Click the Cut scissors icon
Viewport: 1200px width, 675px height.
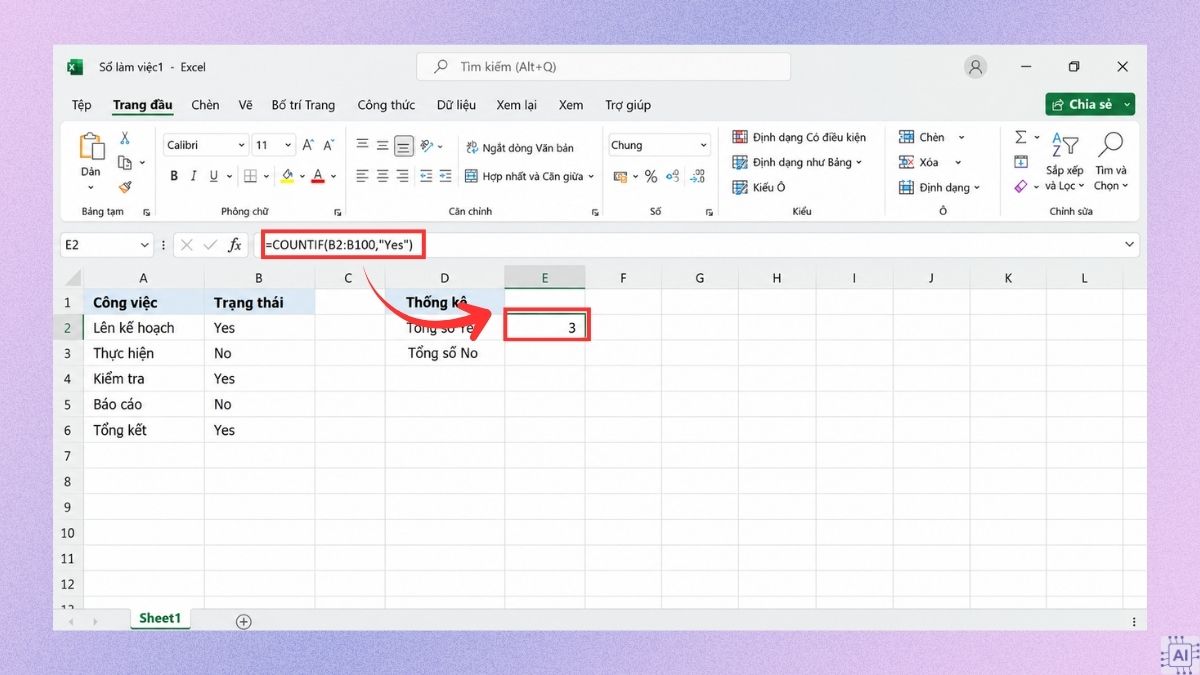(x=125, y=139)
